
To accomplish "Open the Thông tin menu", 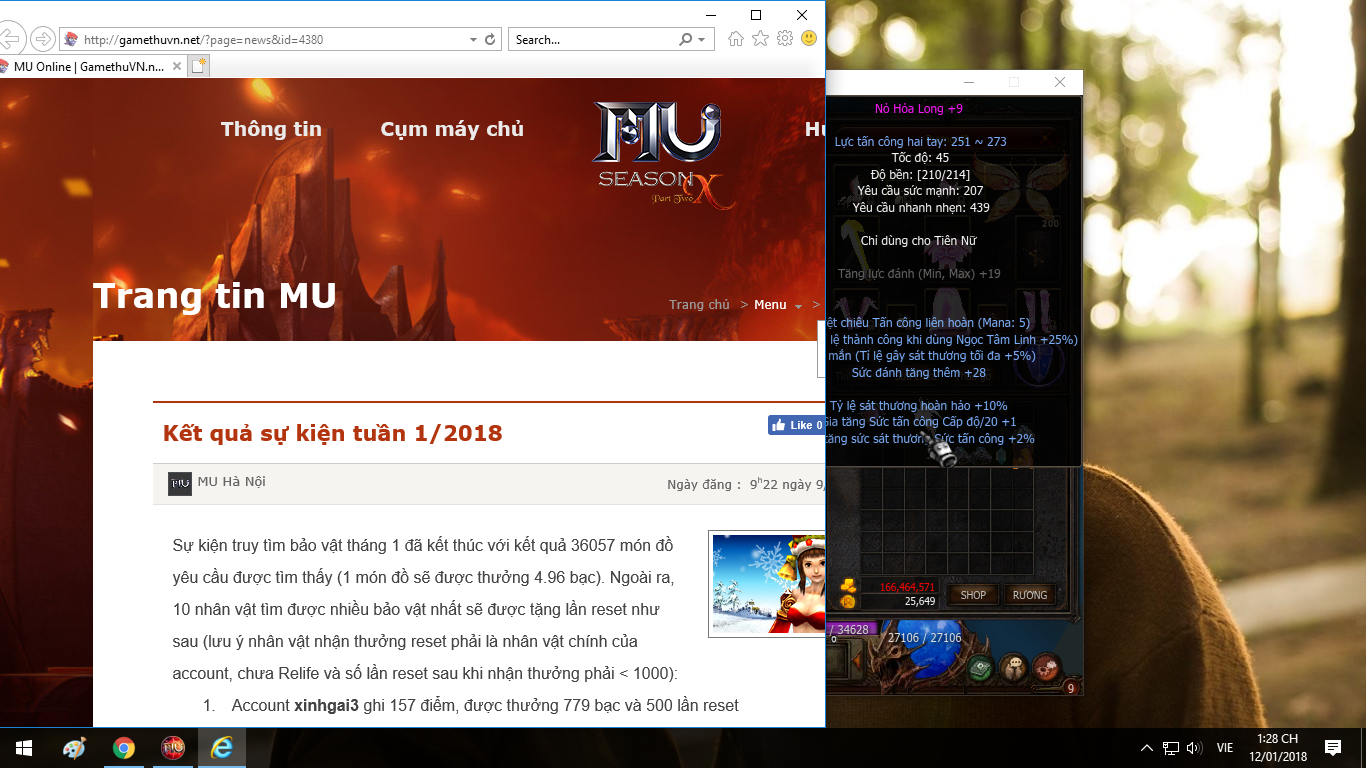I will click(271, 129).
